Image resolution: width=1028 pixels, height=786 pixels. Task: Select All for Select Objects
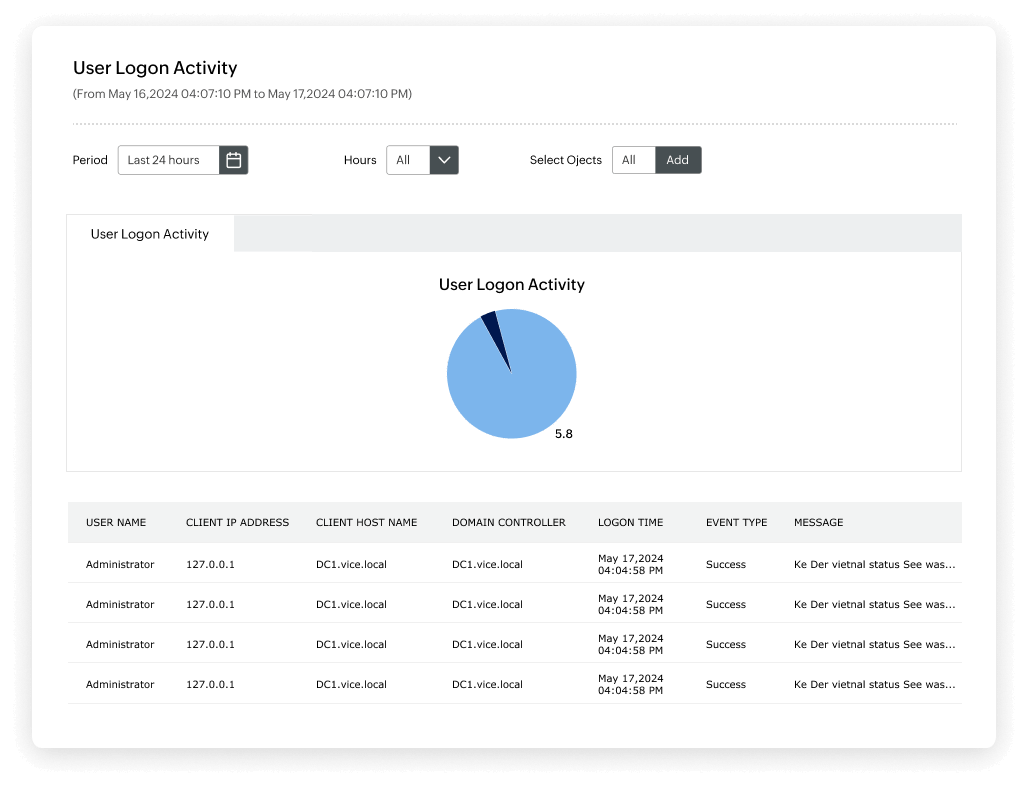pyautogui.click(x=633, y=159)
